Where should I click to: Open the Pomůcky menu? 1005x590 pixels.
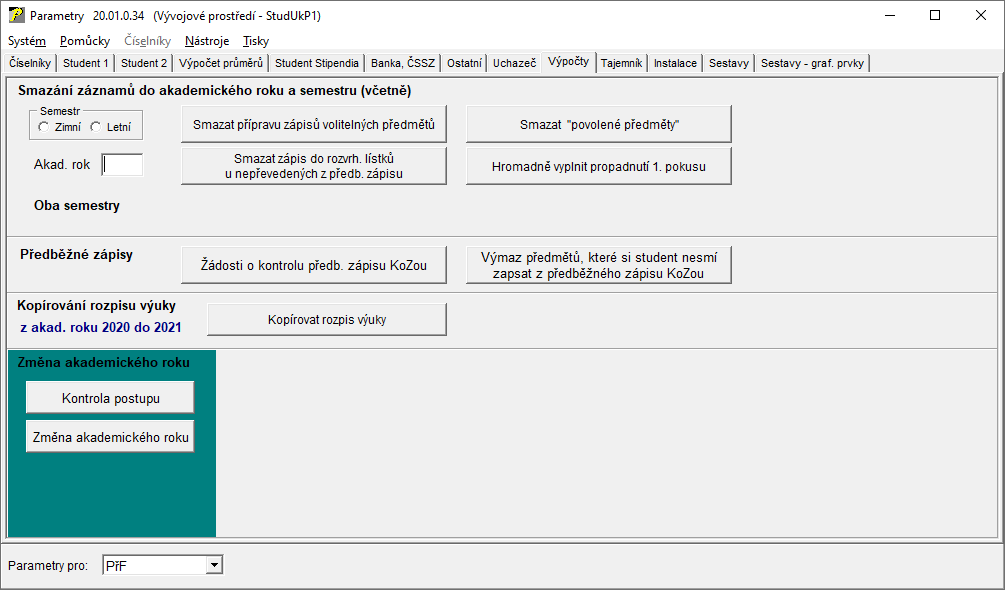85,41
